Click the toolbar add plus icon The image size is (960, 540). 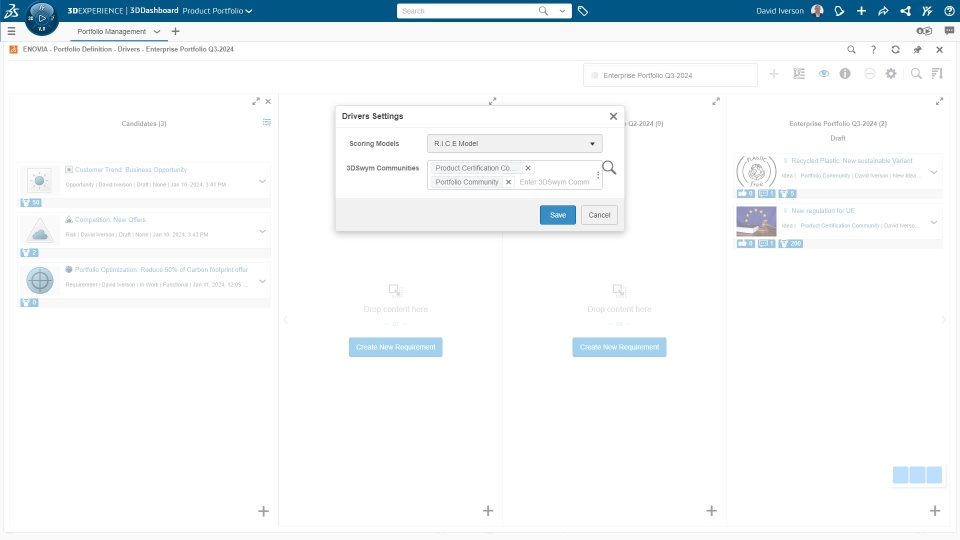point(774,74)
